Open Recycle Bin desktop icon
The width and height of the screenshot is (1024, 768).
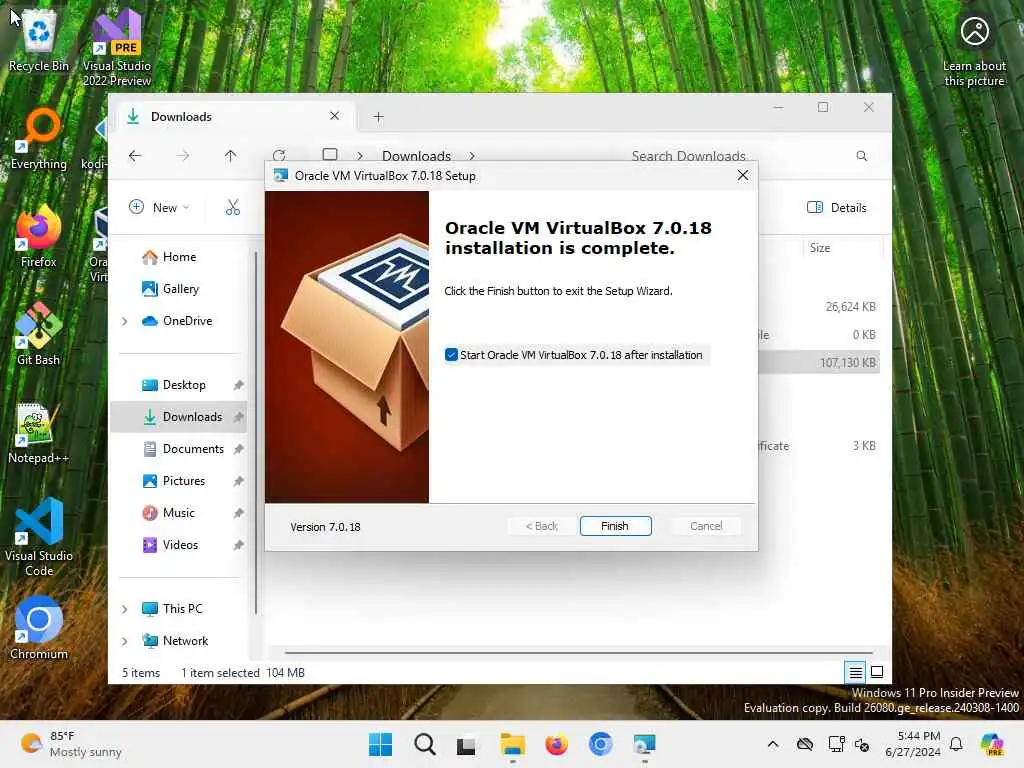[x=39, y=40]
